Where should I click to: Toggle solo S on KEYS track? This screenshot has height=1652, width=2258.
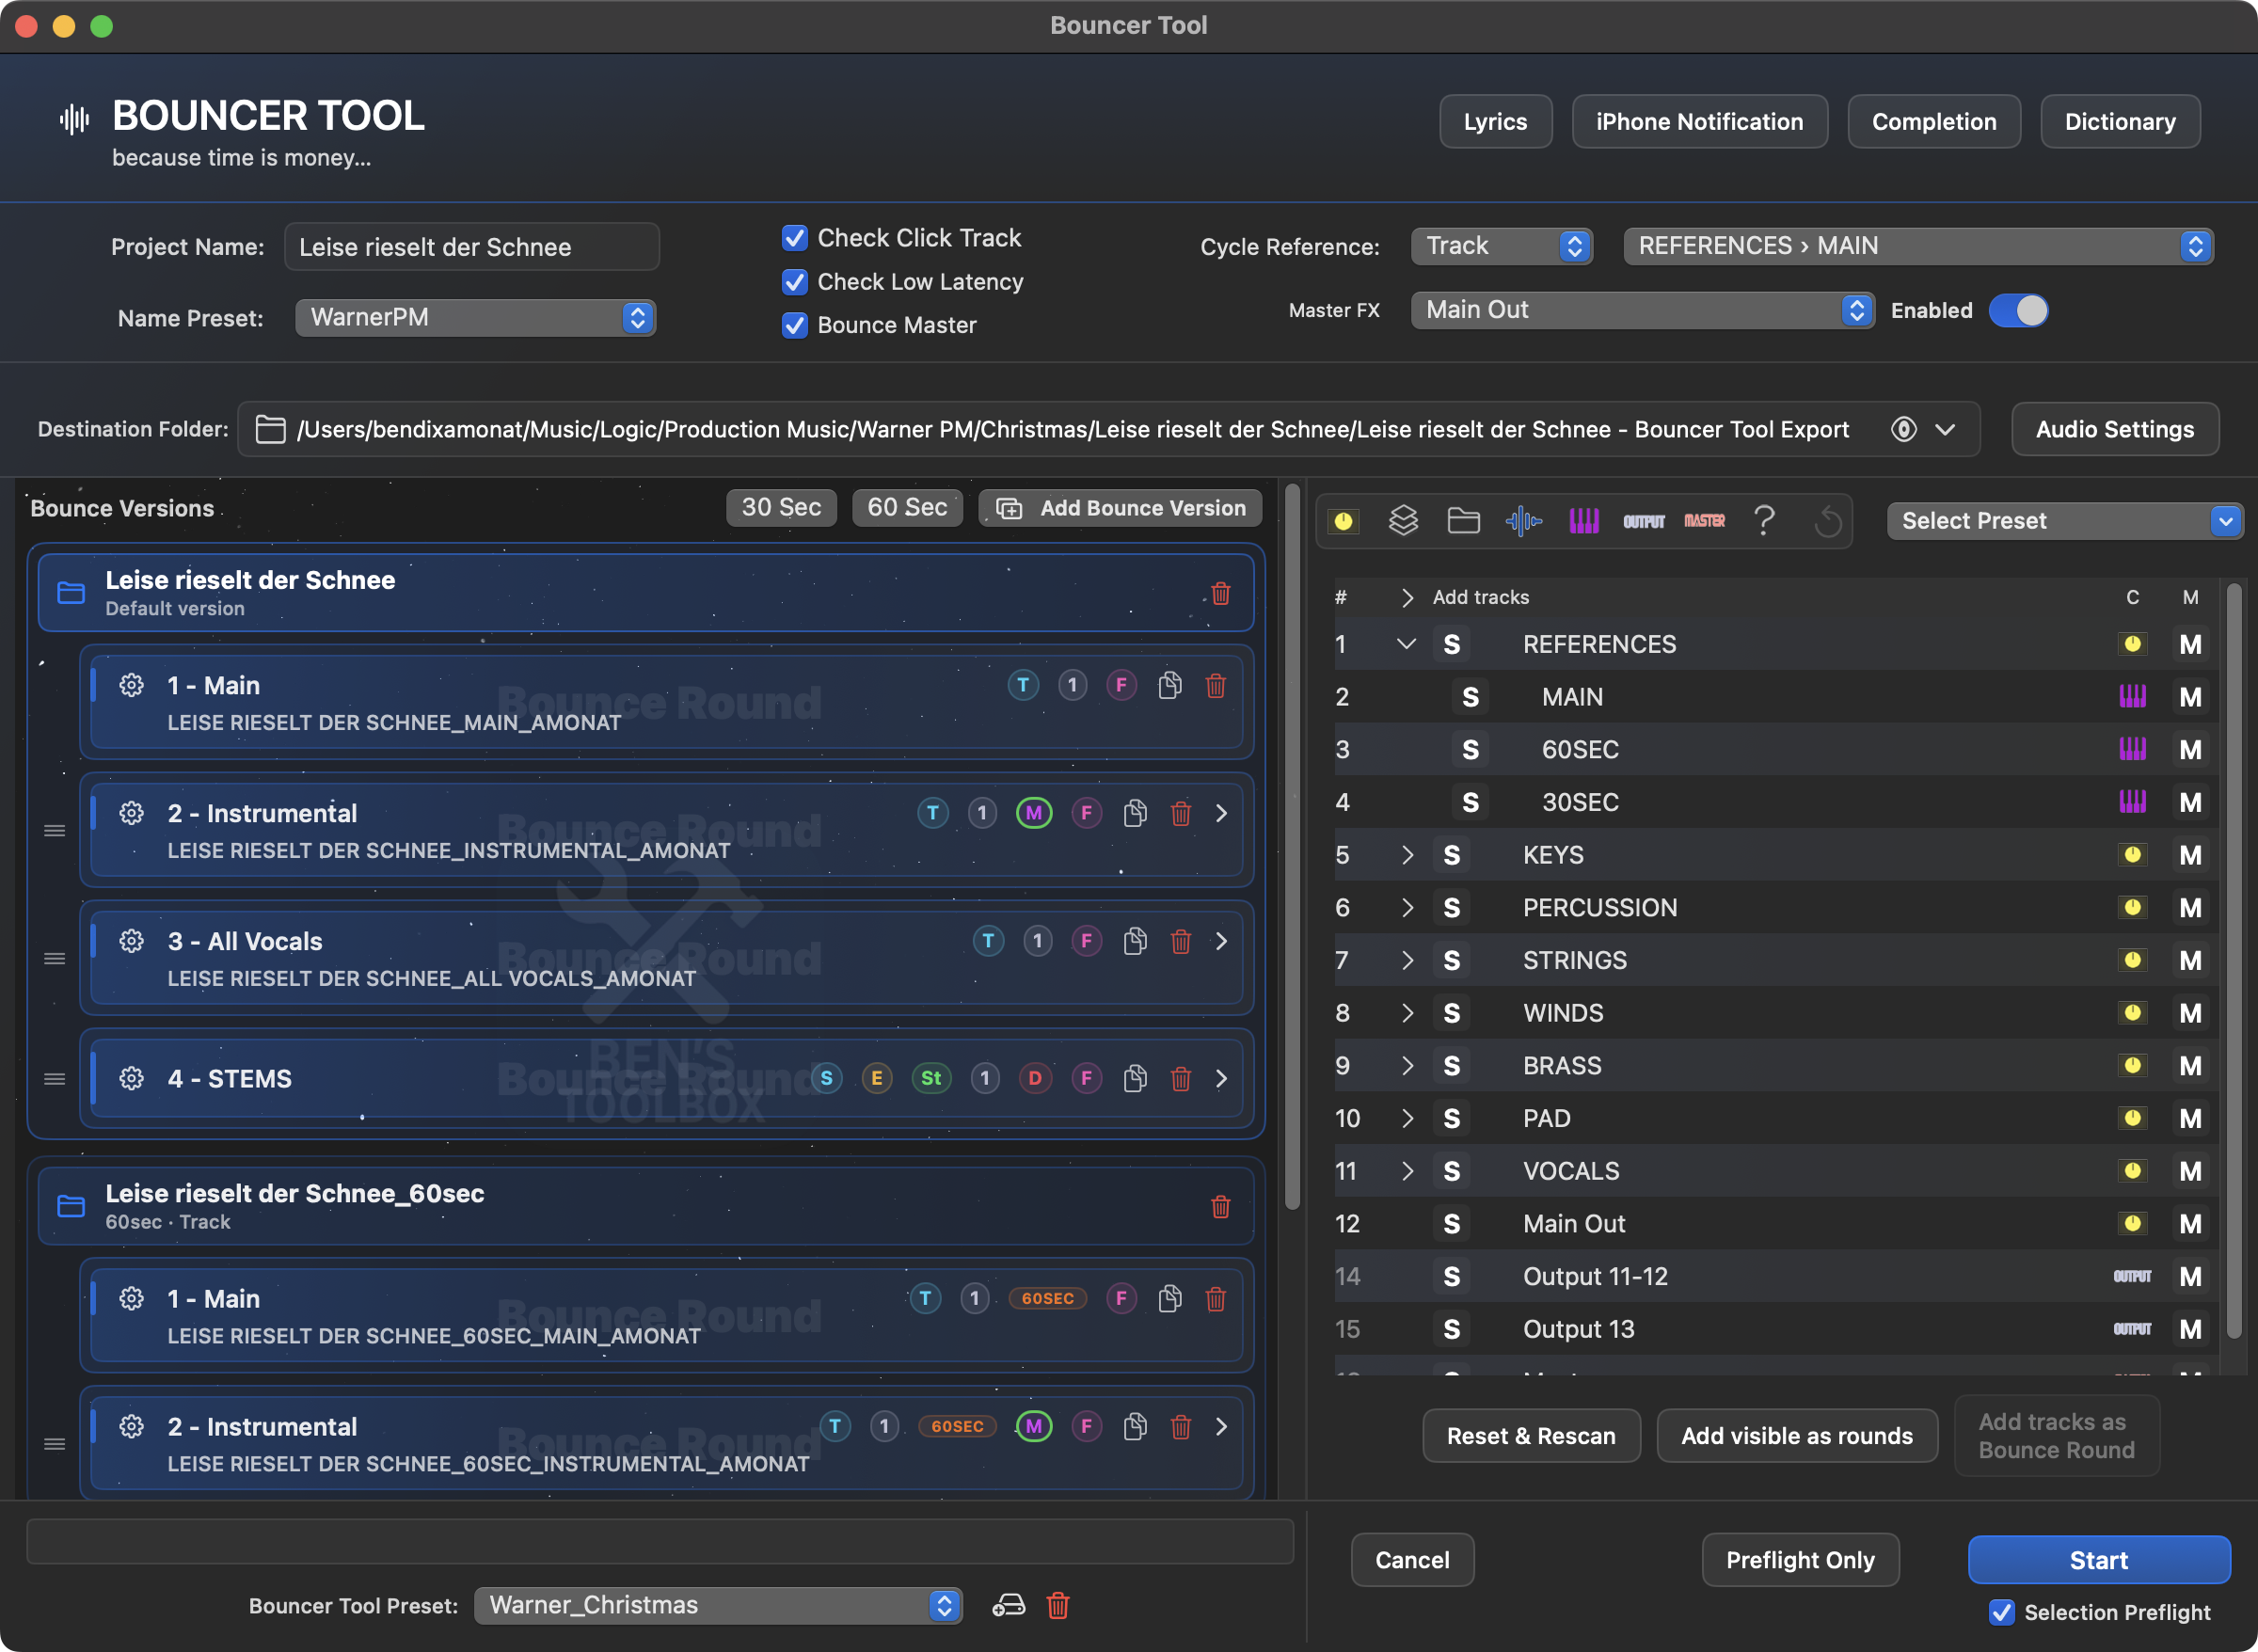1451,855
